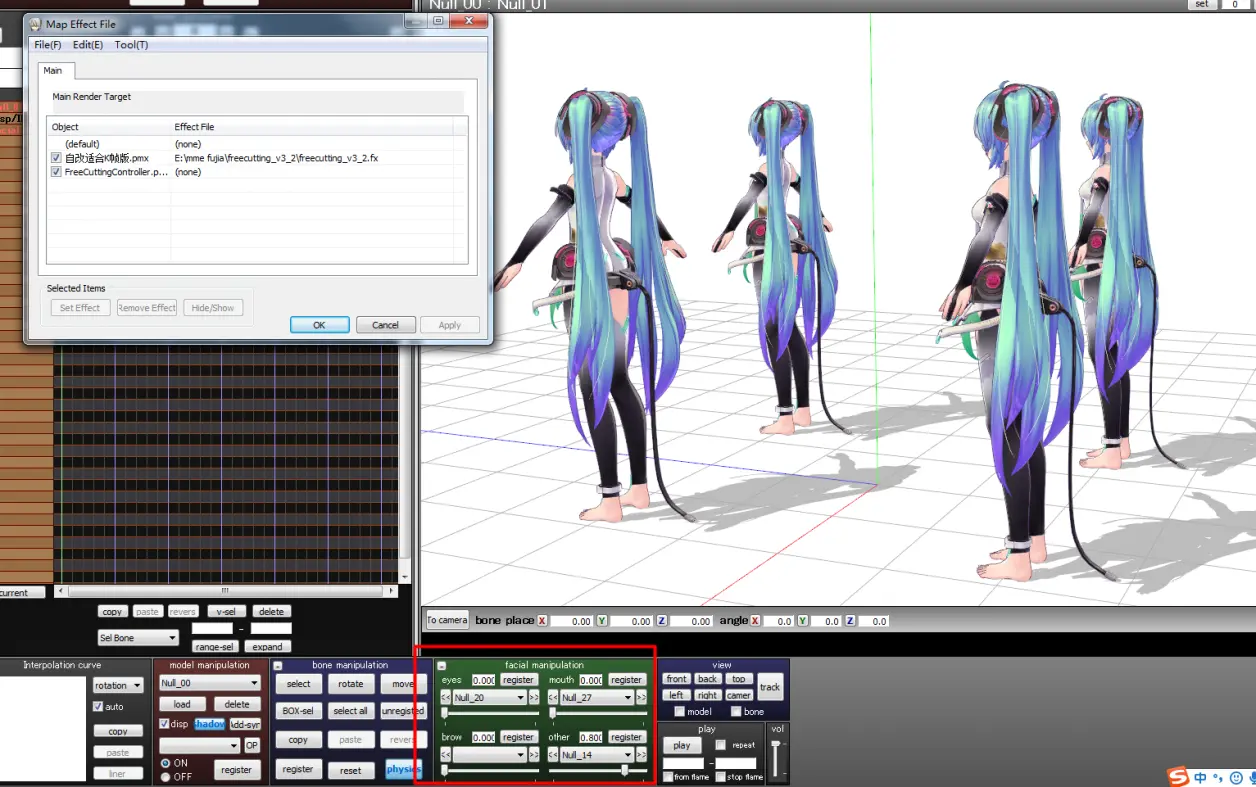
Task: Click the Sogou input method S icon
Action: (x=1179, y=776)
